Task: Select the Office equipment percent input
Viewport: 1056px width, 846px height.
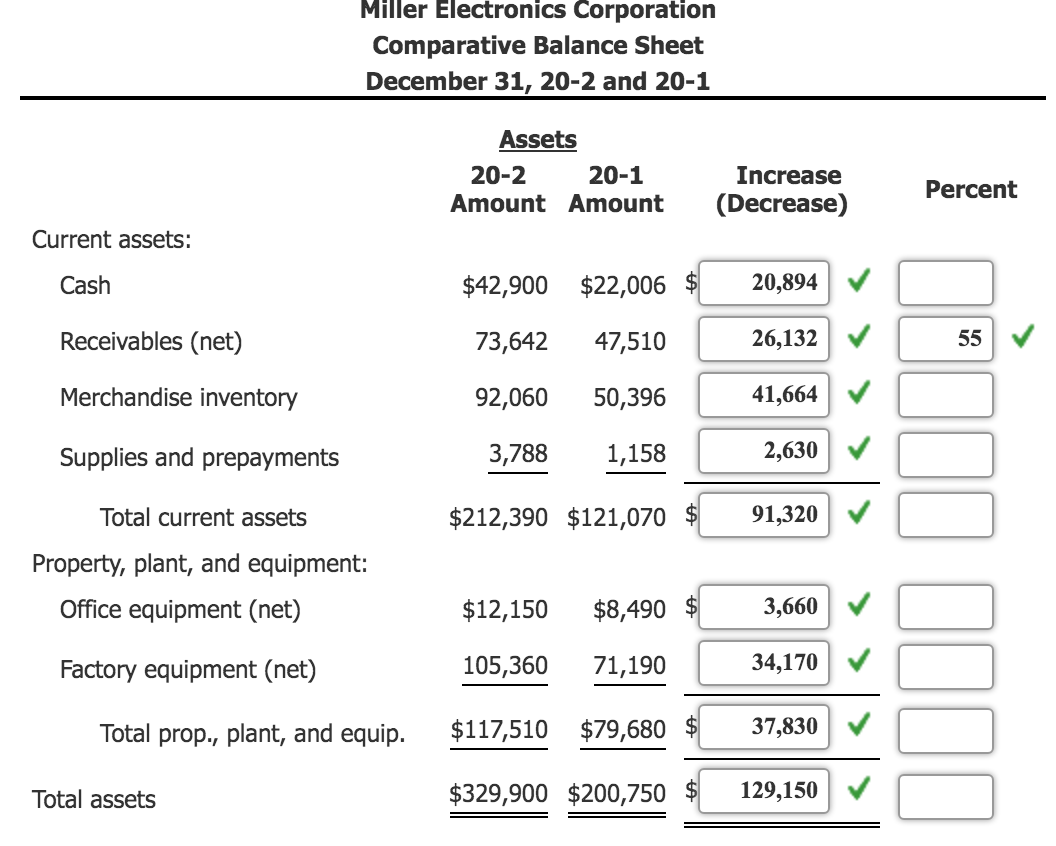Action: (x=943, y=606)
